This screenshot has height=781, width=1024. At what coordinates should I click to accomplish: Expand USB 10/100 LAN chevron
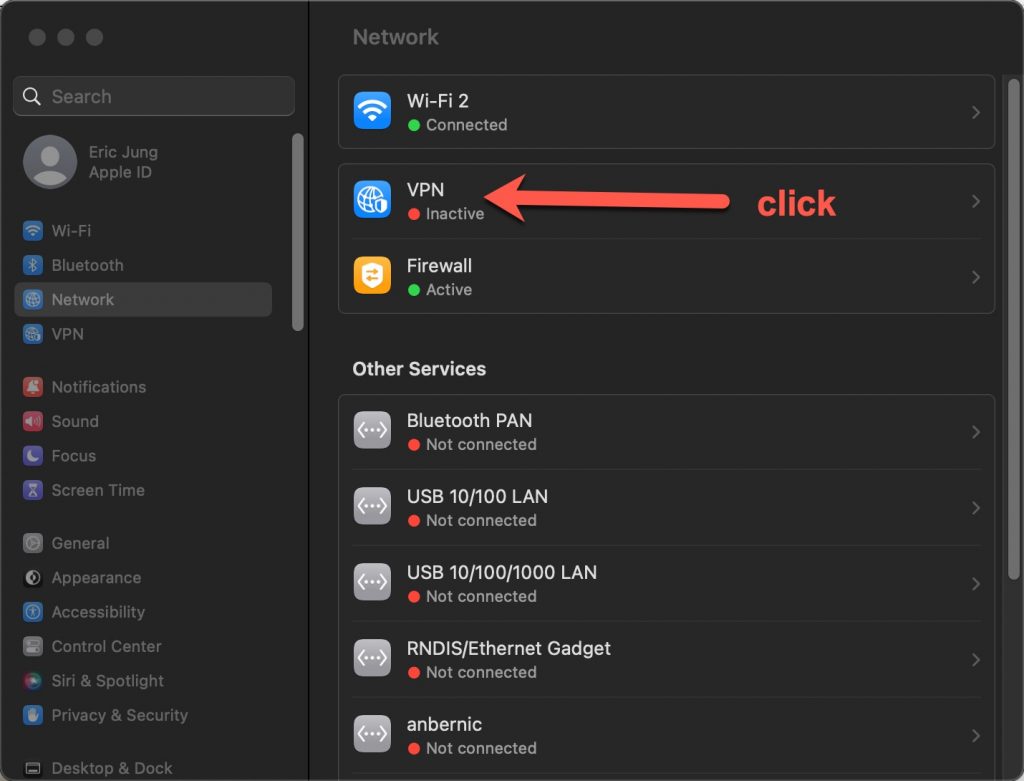pyautogui.click(x=976, y=508)
